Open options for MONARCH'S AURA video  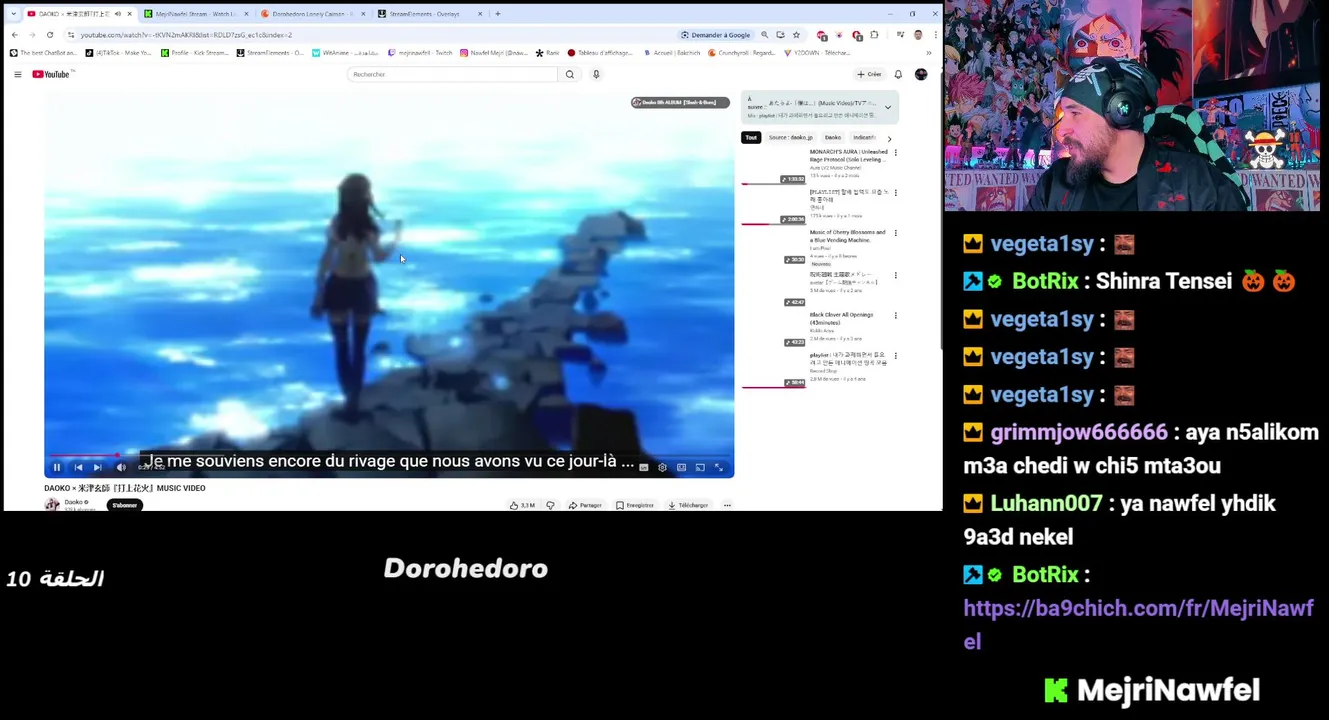[x=895, y=153]
